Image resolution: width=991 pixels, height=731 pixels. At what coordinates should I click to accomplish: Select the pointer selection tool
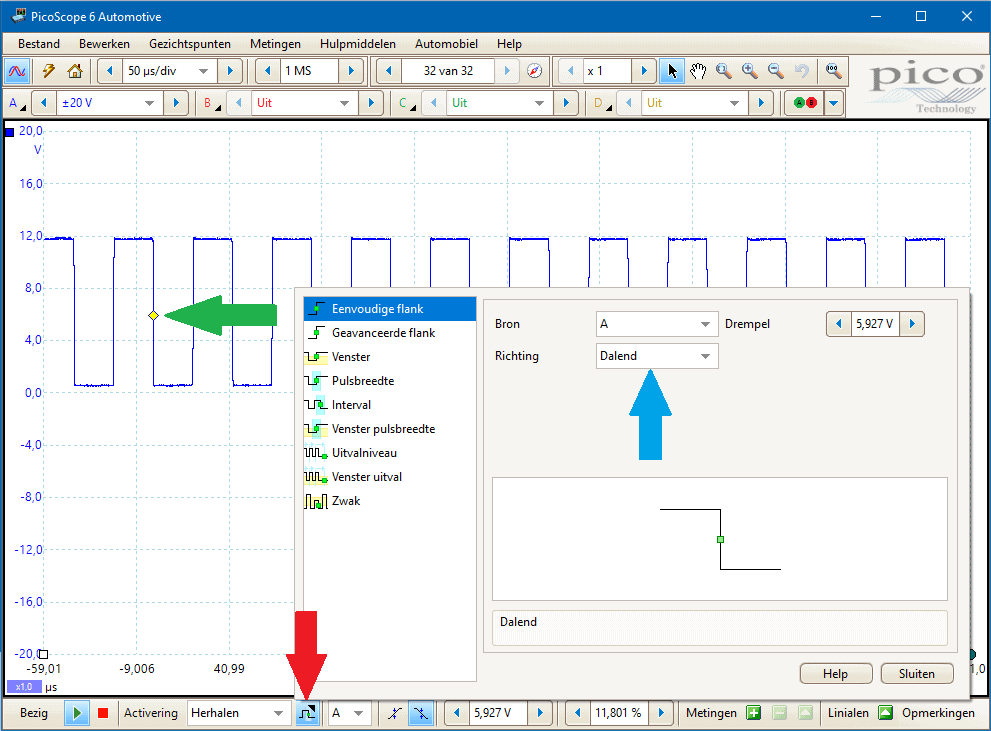(x=672, y=71)
